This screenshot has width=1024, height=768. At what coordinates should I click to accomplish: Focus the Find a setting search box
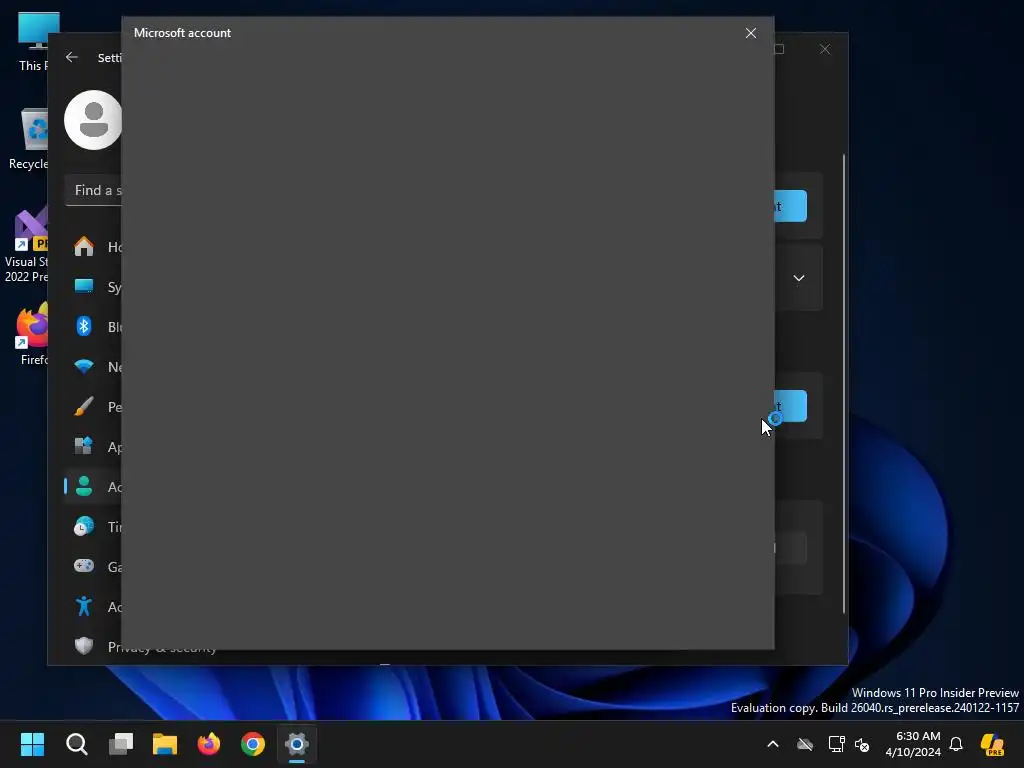(x=93, y=190)
